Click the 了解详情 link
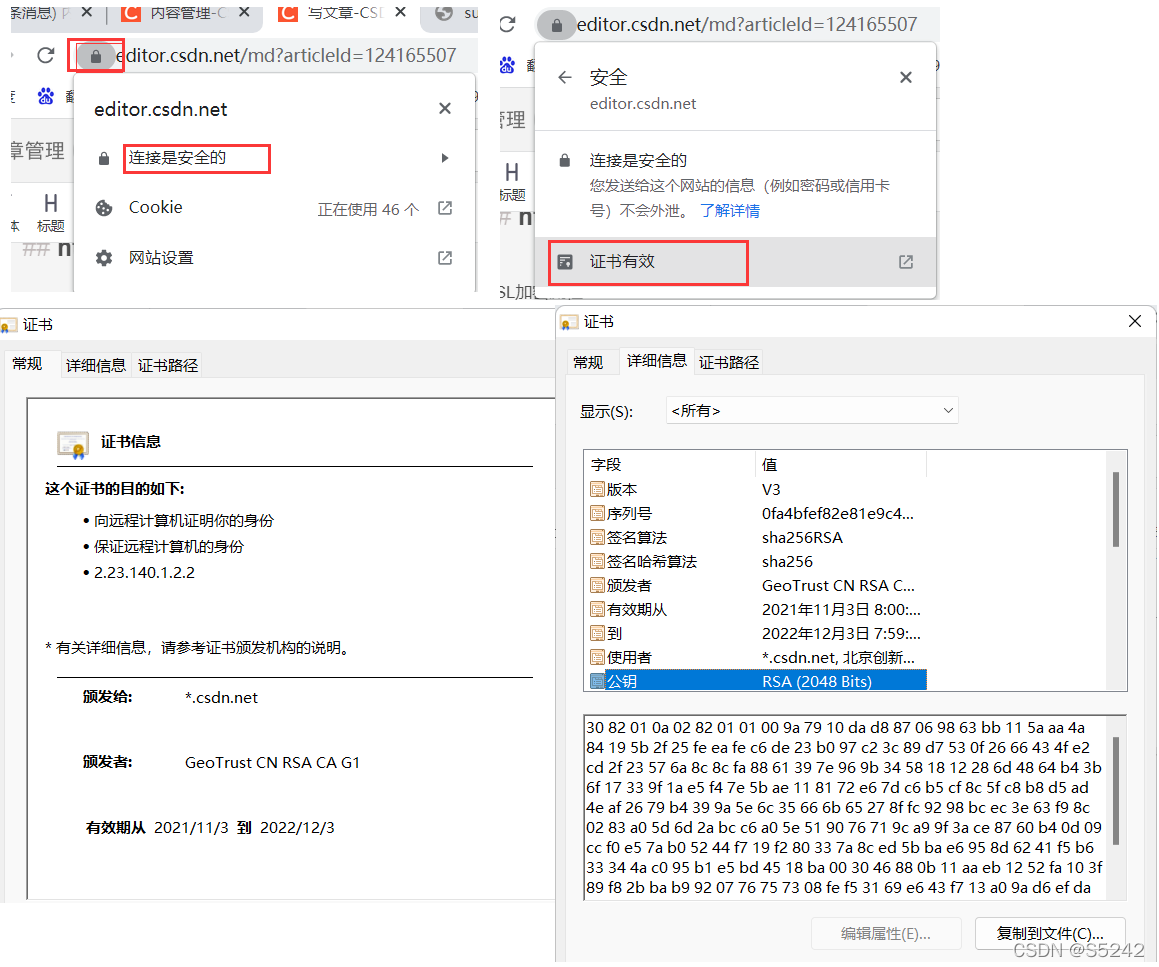 coord(730,211)
